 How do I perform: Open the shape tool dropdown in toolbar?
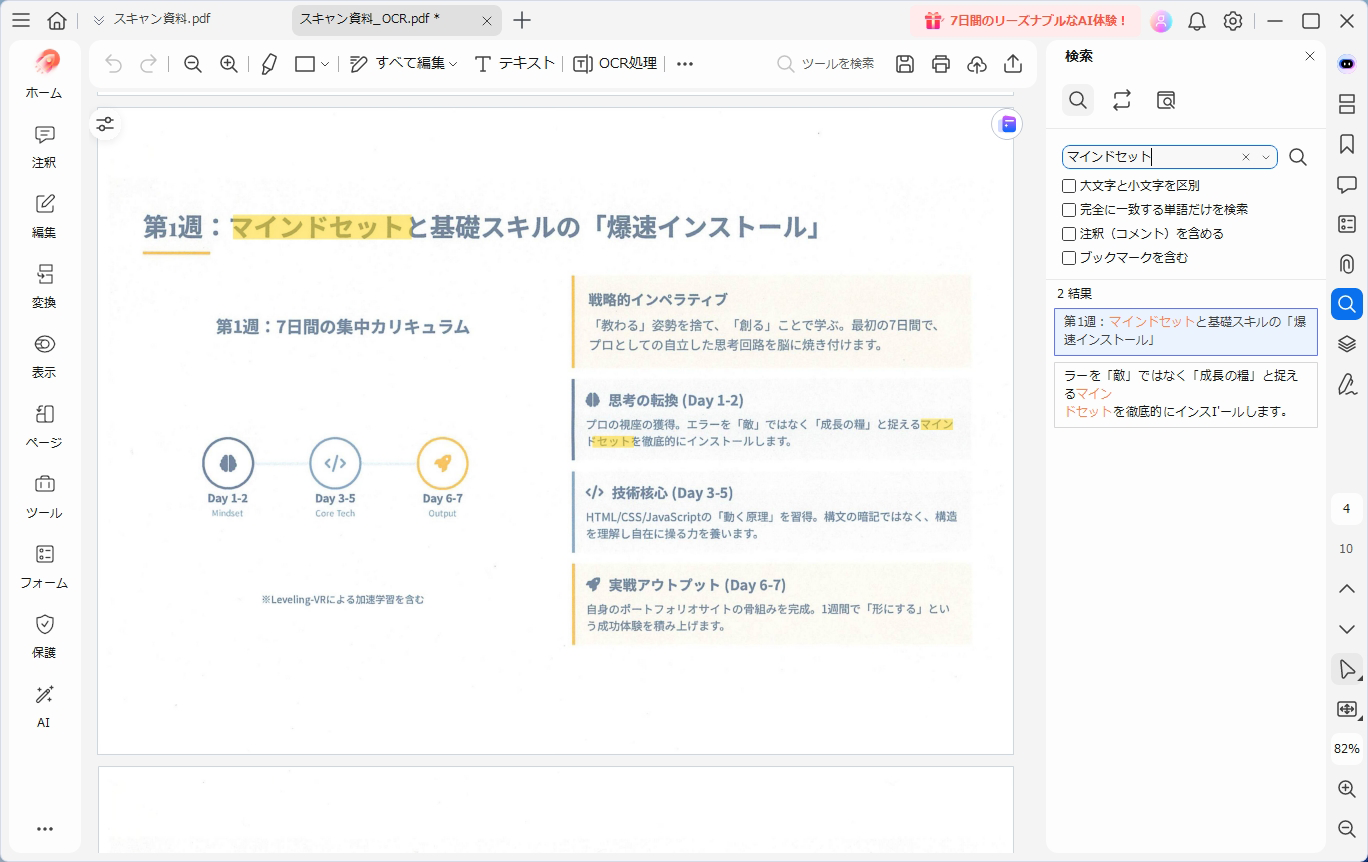tap(325, 63)
